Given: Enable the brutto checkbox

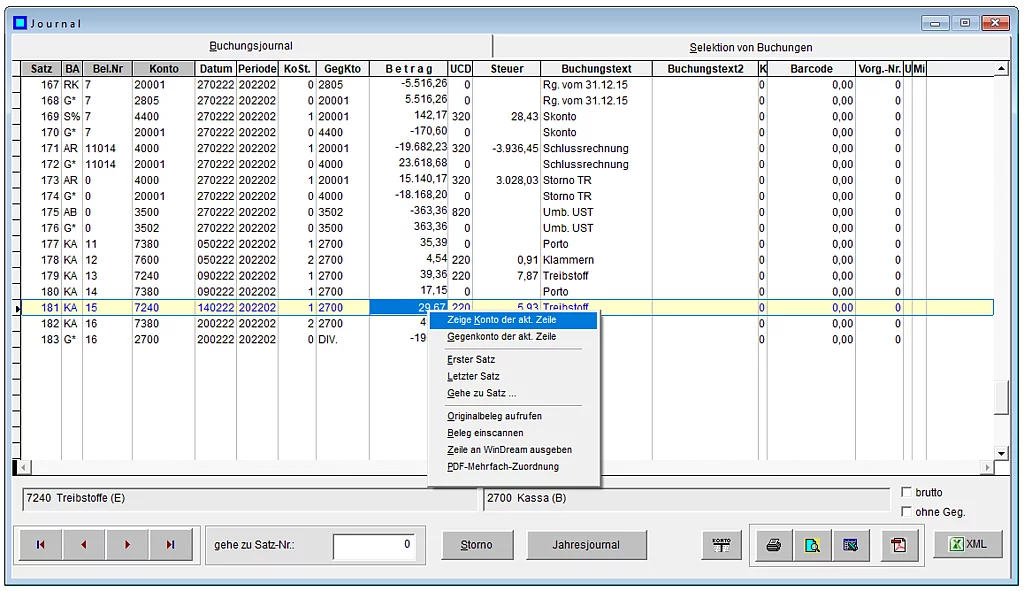Looking at the screenshot, I should 907,492.
